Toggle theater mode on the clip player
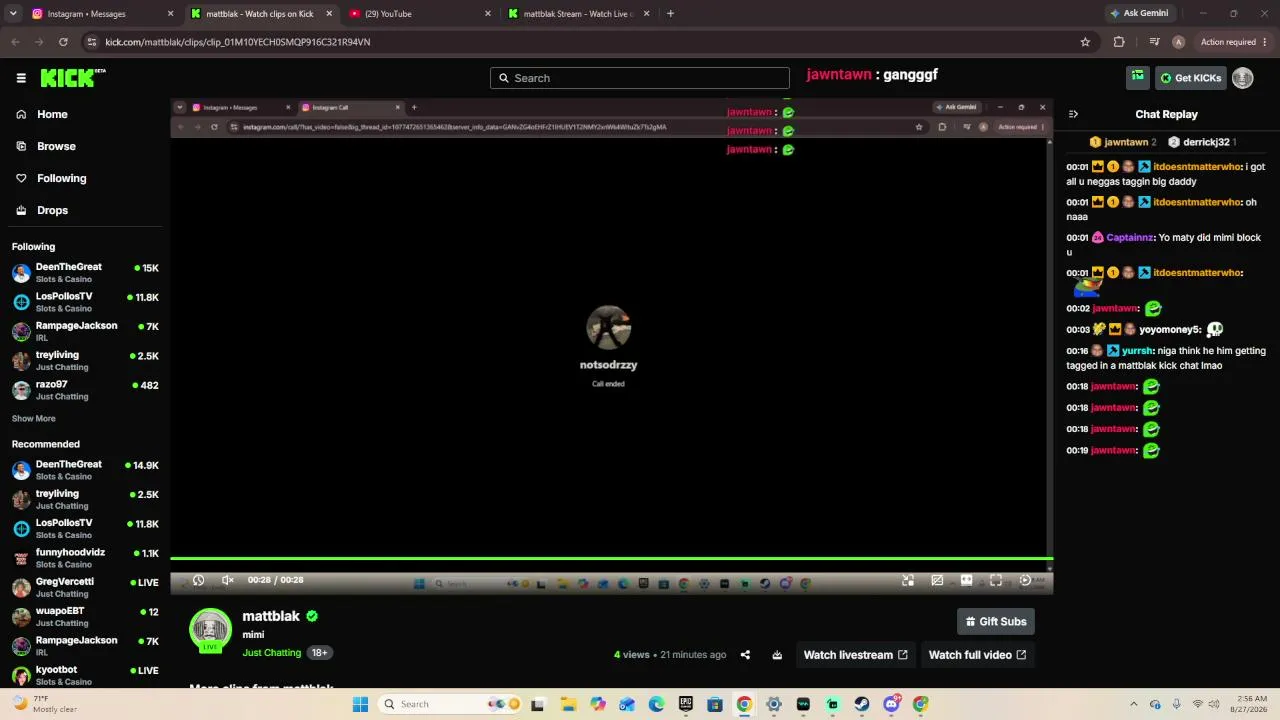The width and height of the screenshot is (1280, 720). pyautogui.click(x=966, y=580)
